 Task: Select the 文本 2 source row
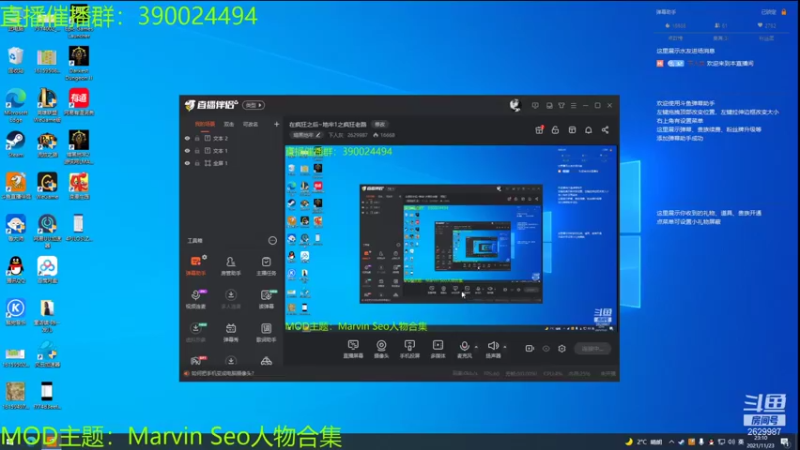pos(231,138)
